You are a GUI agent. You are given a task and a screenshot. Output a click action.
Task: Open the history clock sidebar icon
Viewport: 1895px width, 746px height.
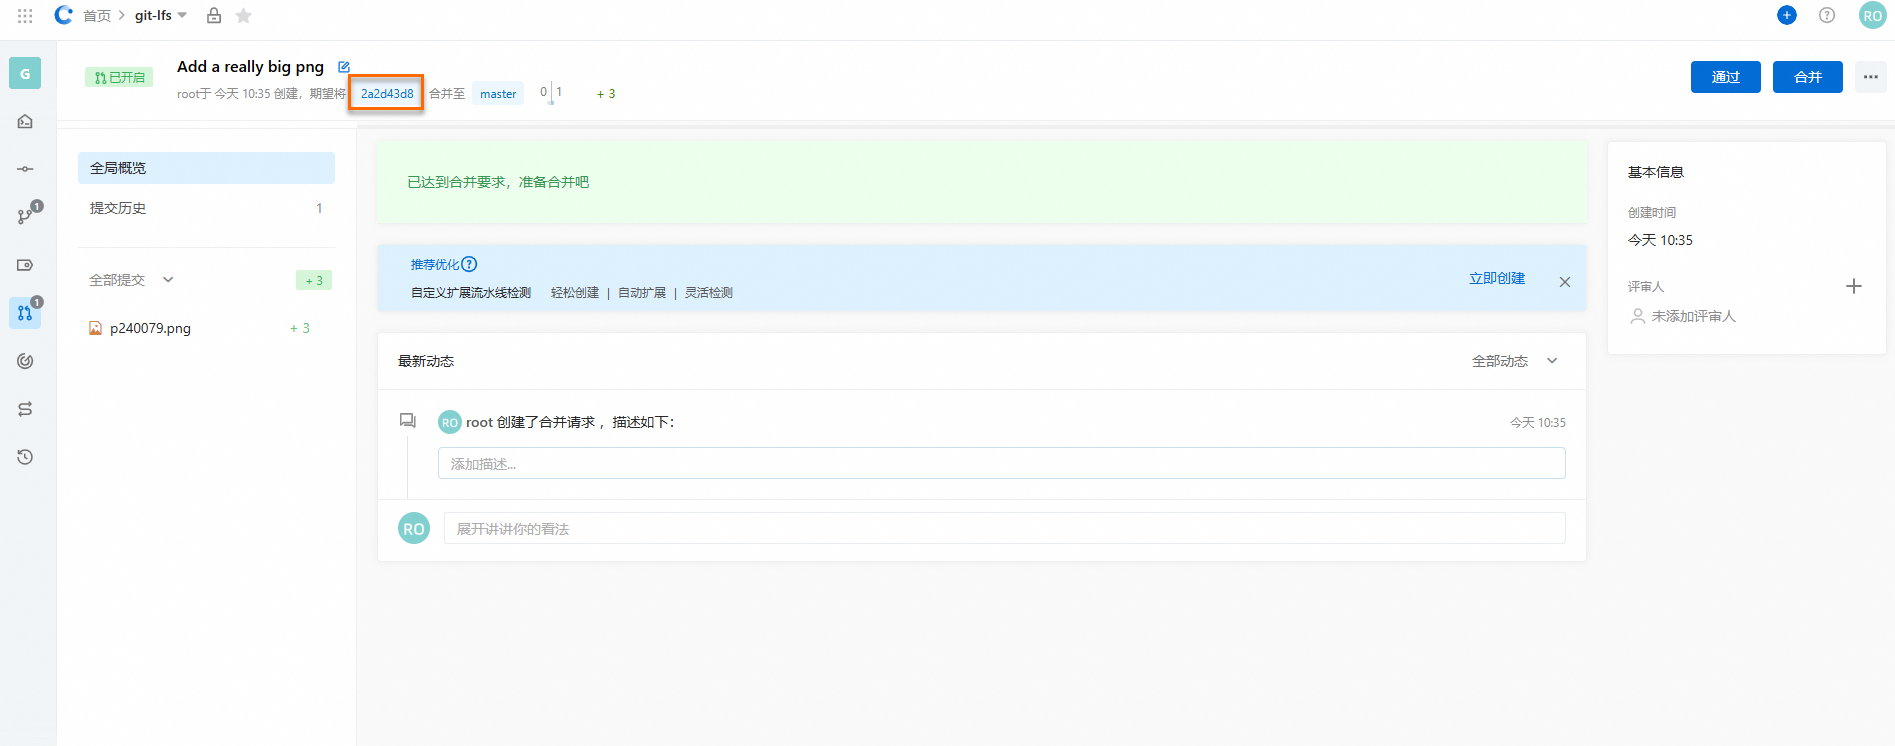pos(25,457)
